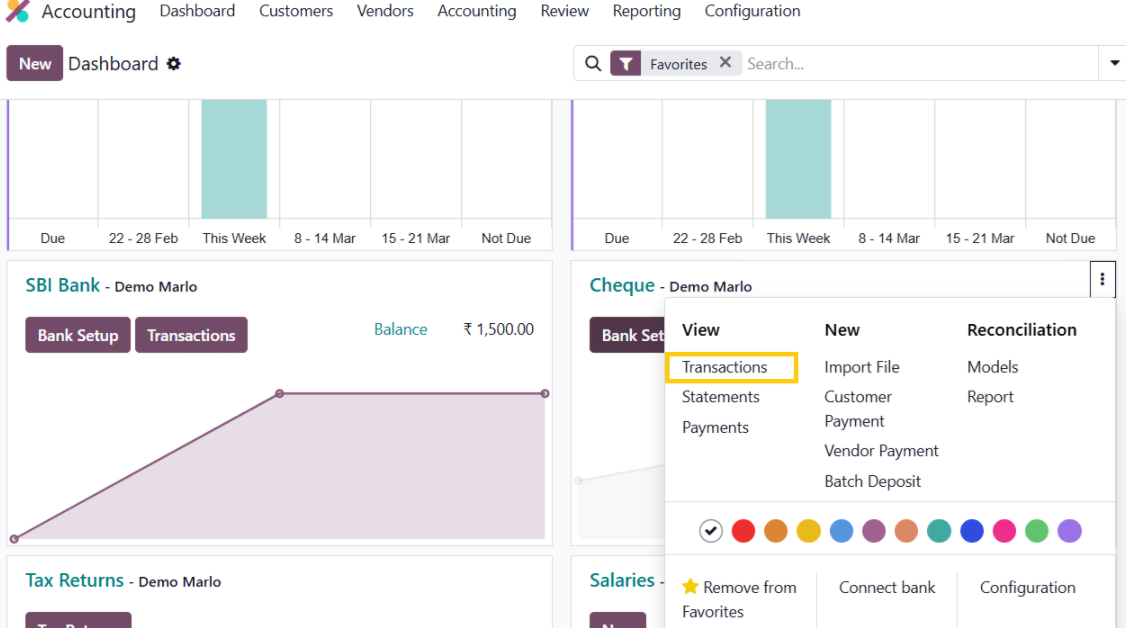Remove the Favorites filter with the X

tap(725, 63)
